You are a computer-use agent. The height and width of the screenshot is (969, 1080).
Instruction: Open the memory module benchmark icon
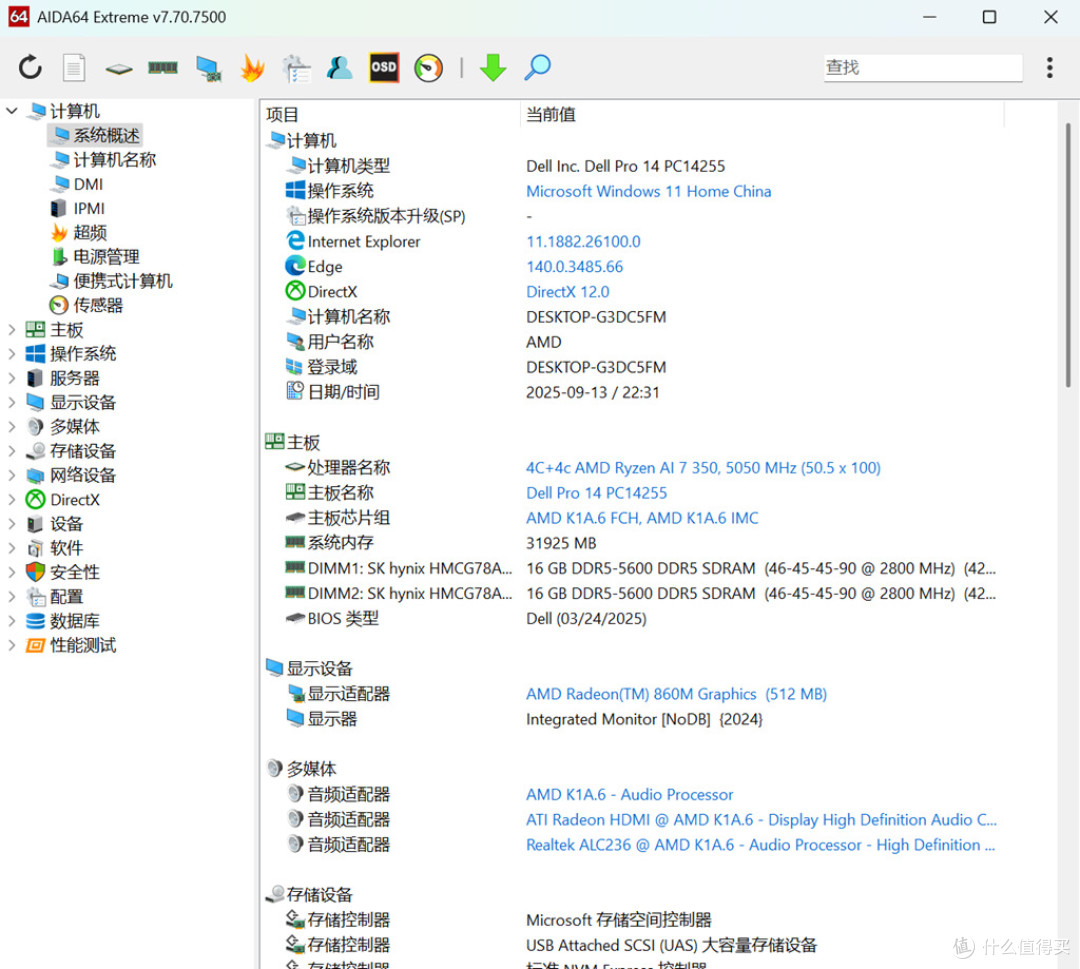[163, 67]
